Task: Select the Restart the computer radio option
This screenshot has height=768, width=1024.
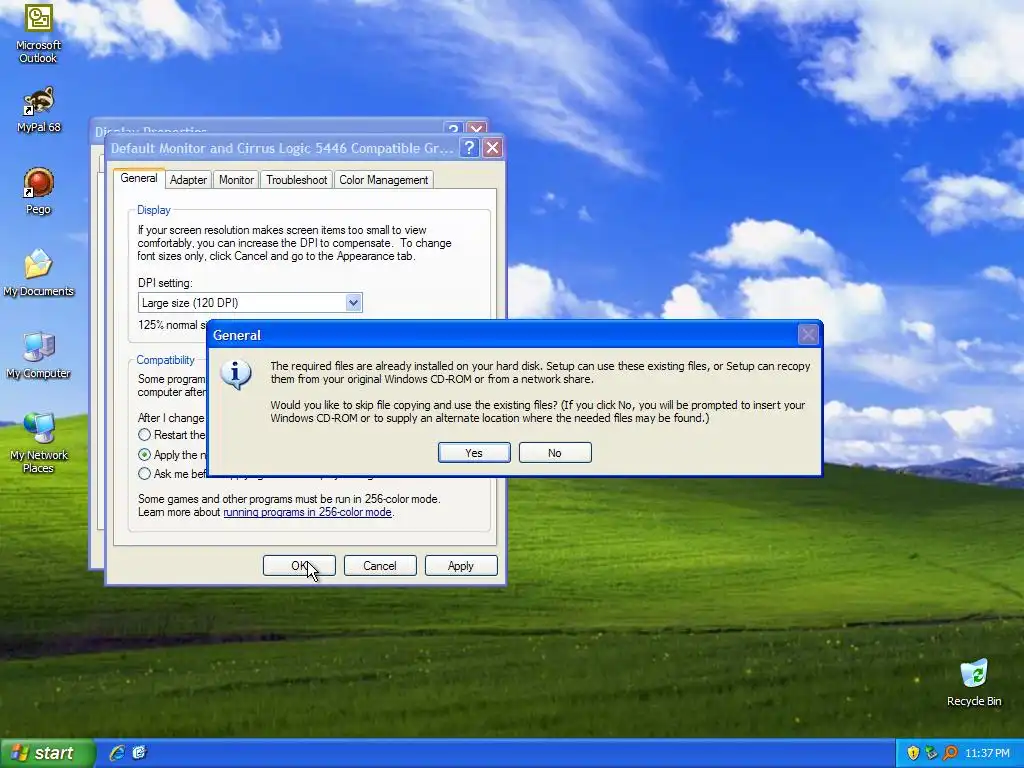Action: [144, 435]
